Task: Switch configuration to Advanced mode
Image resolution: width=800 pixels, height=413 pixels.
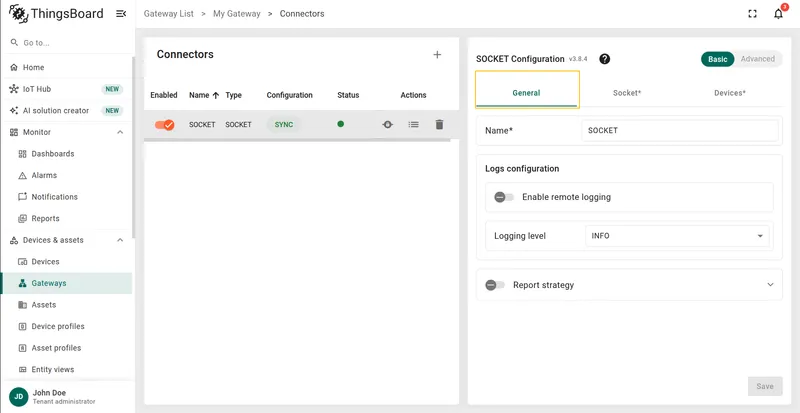Action: (758, 59)
